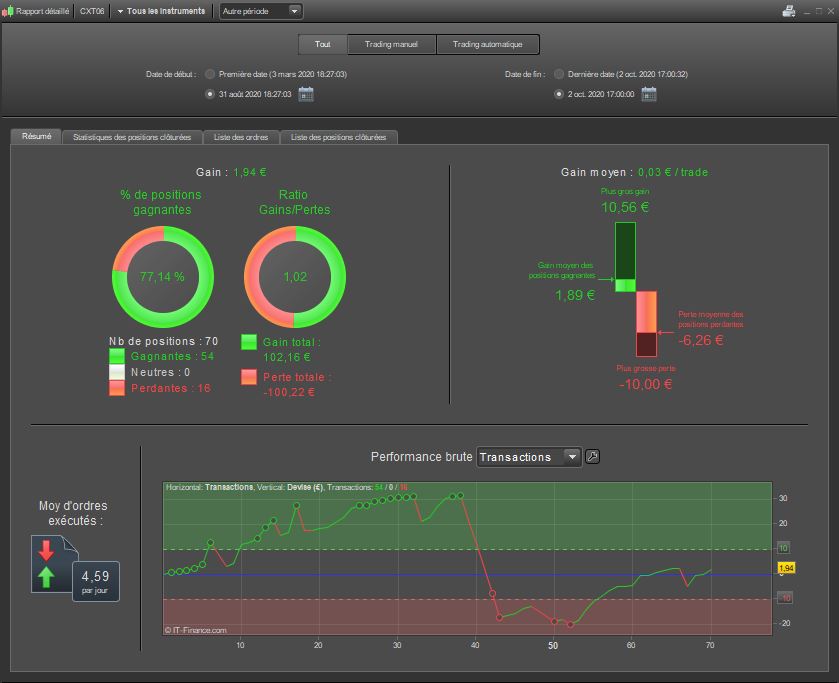
Task: Expand the Tous les instruments dropdown
Action: [160, 11]
